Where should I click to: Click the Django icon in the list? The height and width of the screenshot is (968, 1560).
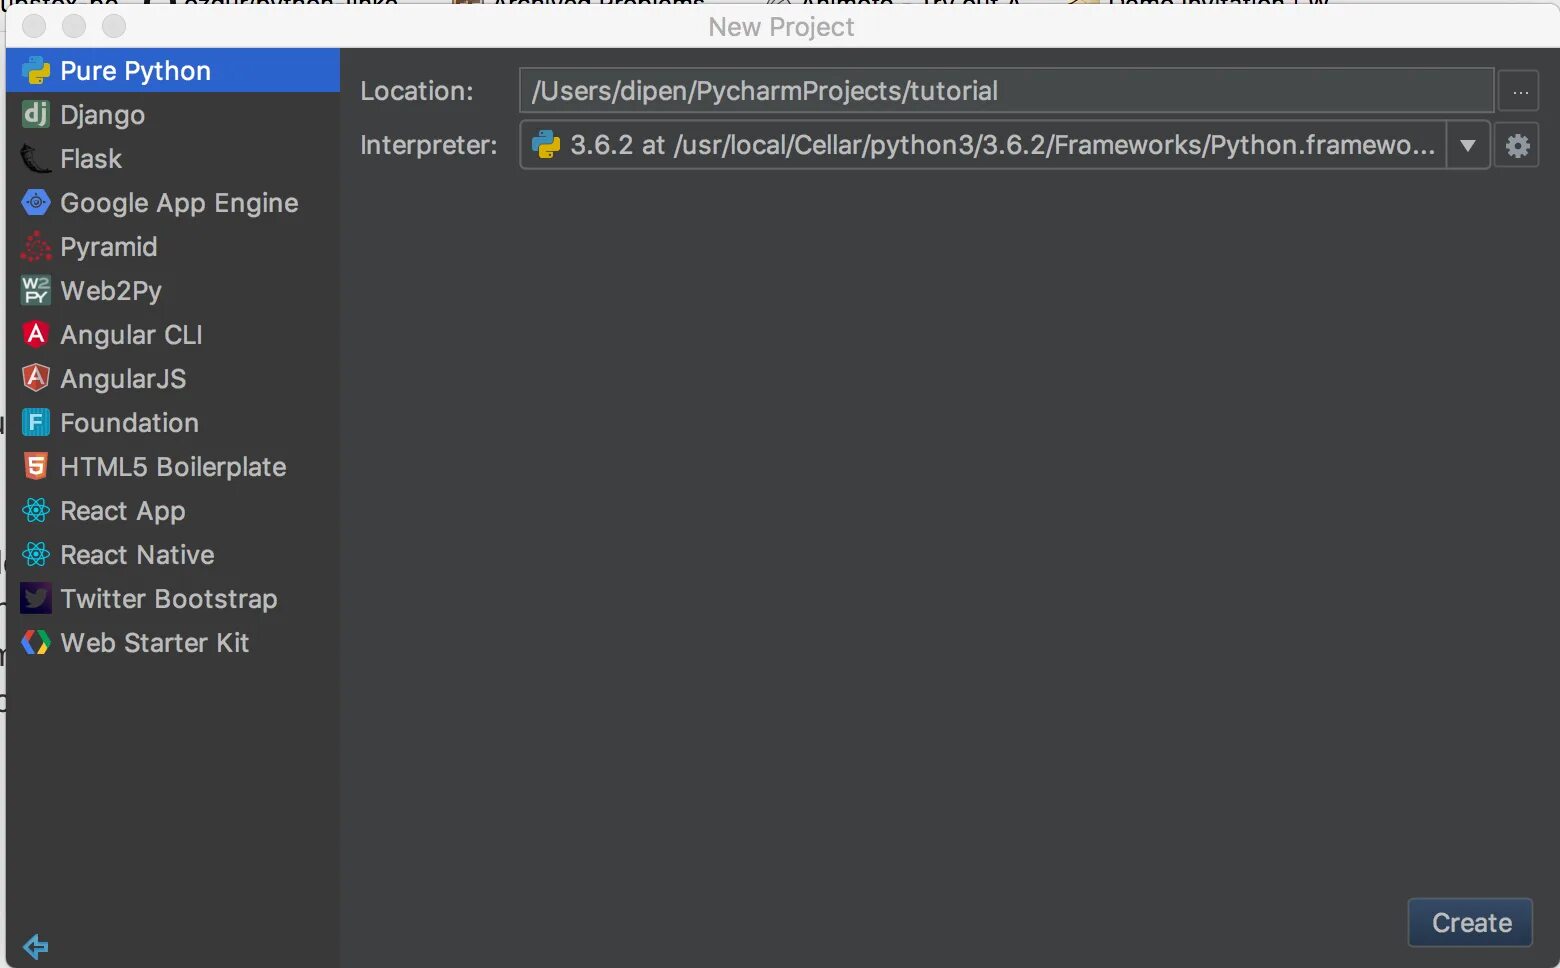coord(36,115)
